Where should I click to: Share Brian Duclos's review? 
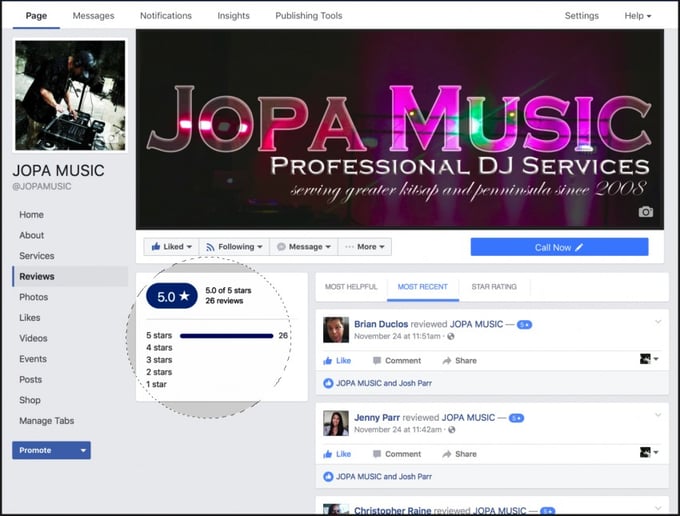pos(459,360)
